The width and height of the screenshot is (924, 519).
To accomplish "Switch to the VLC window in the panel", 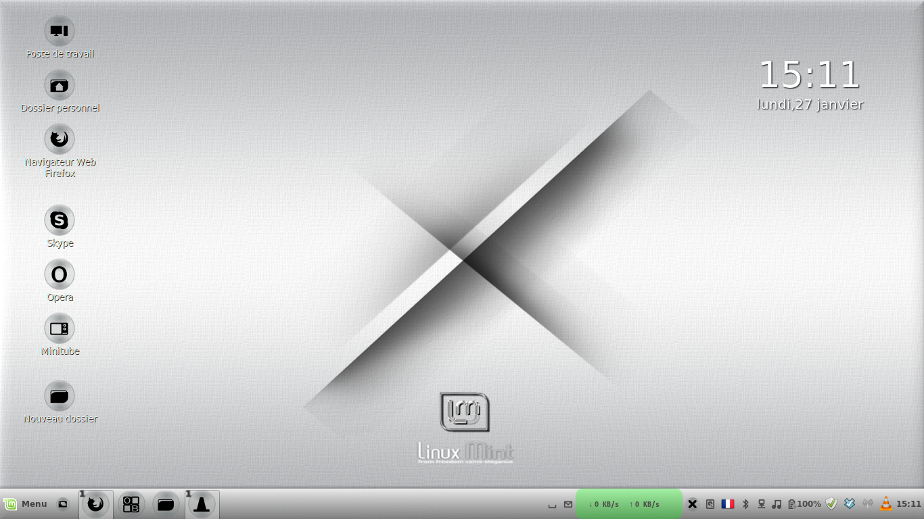I will point(202,504).
